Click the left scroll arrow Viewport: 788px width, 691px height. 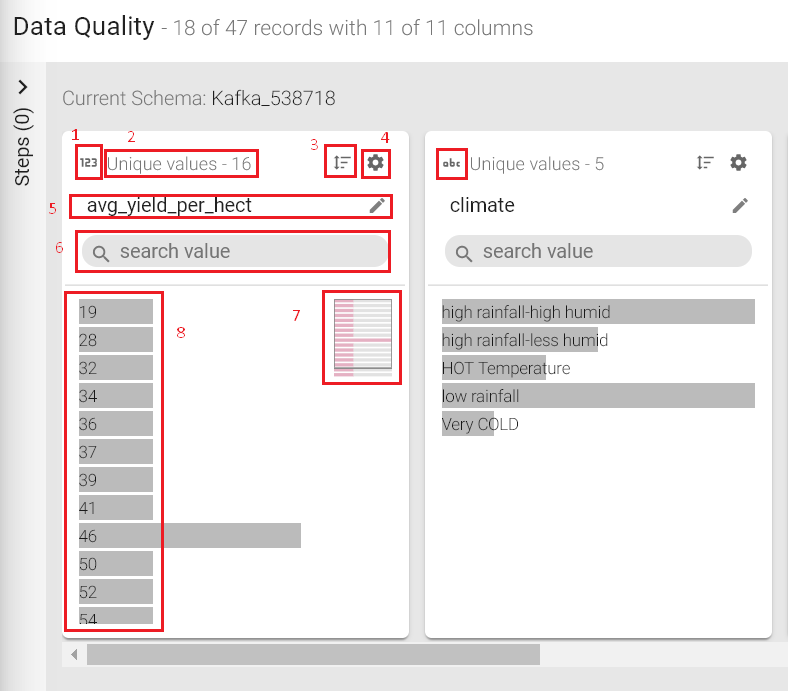pyautogui.click(x=73, y=655)
